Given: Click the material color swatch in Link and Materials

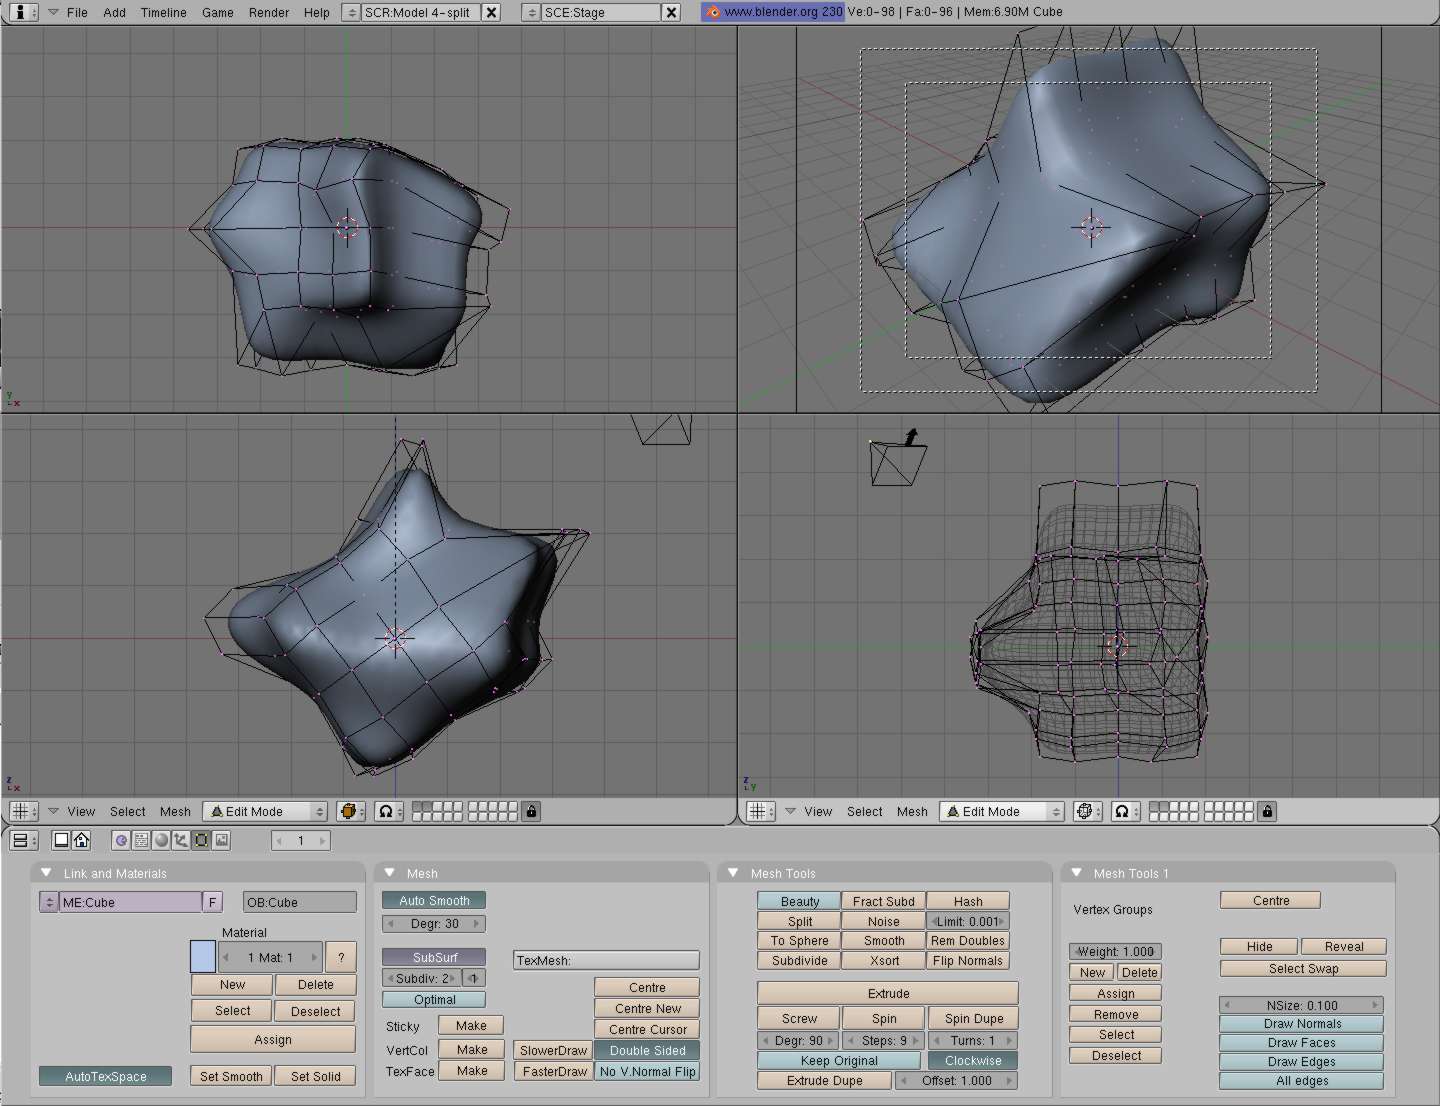Looking at the screenshot, I should tap(202, 957).
